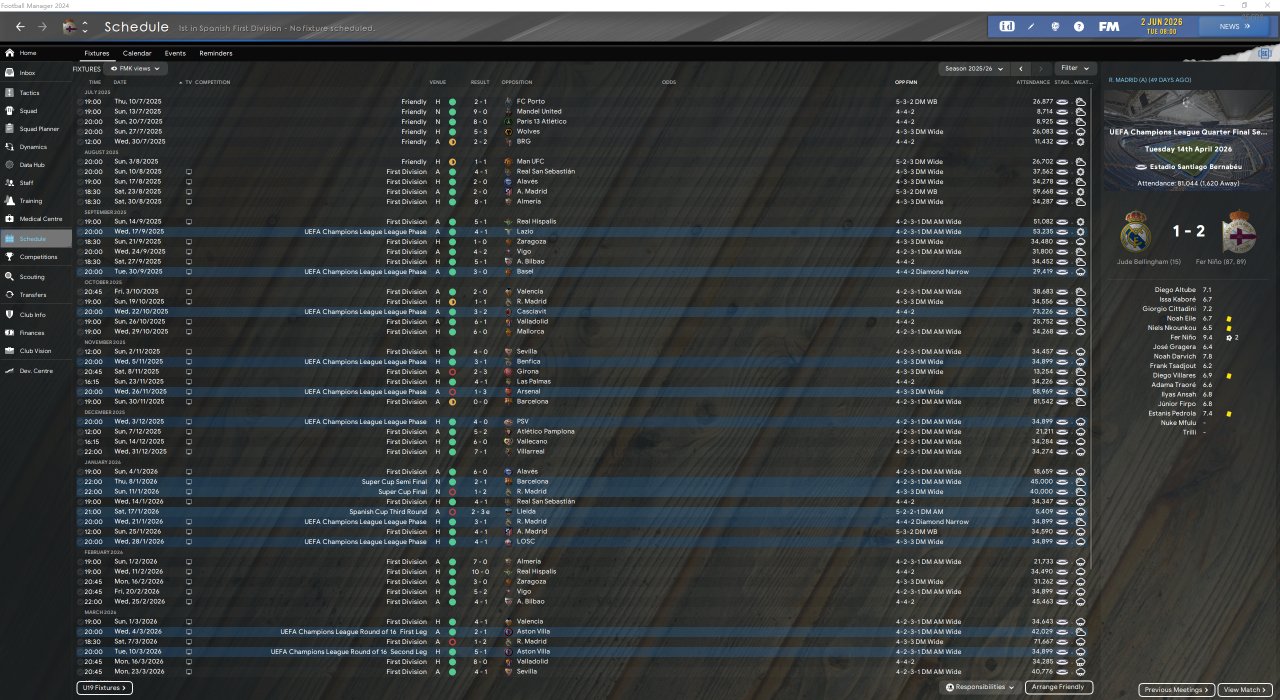
Task: Open Squad in the sidebar
Action: point(36,111)
